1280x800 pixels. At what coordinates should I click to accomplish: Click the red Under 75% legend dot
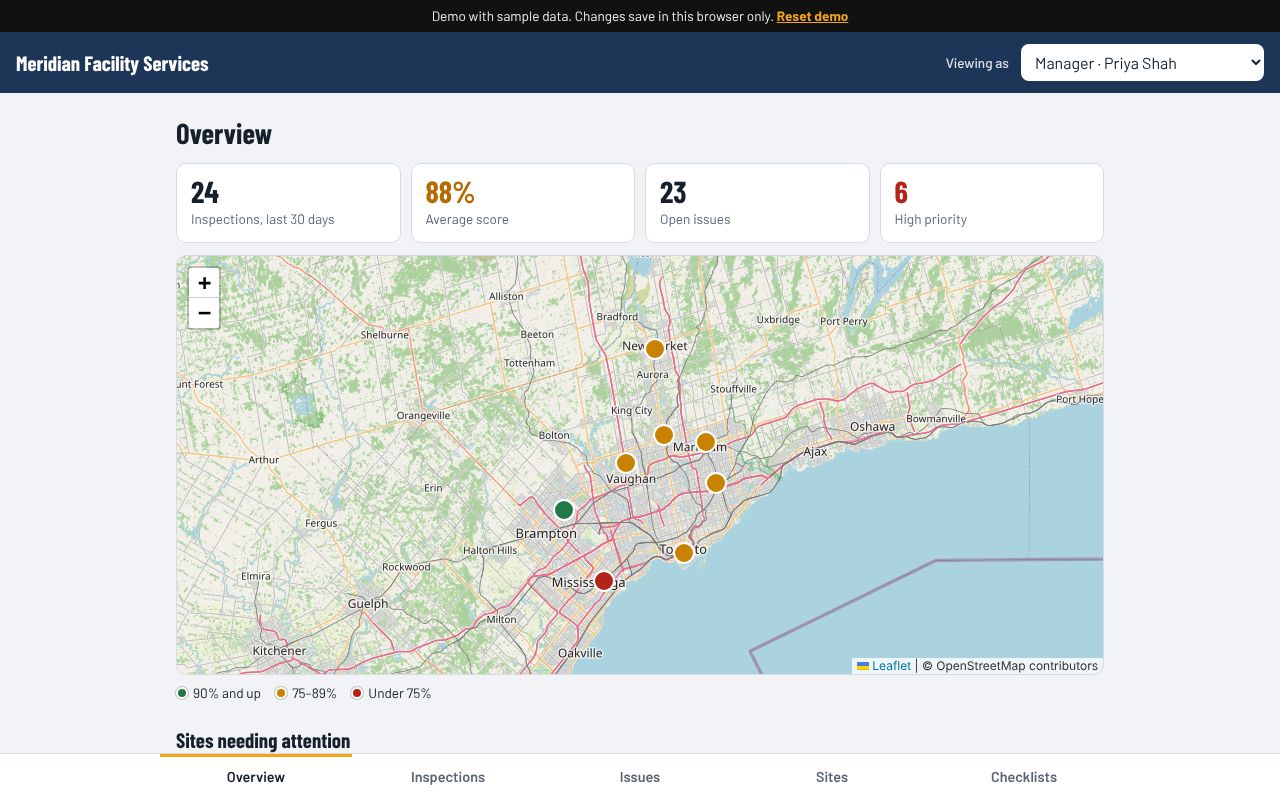[x=357, y=693]
